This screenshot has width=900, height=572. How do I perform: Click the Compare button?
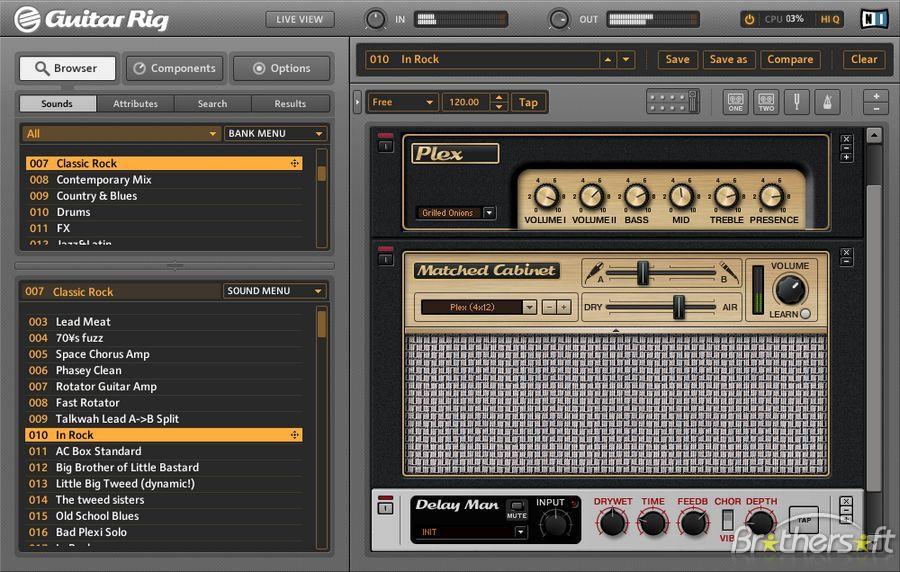click(x=790, y=59)
